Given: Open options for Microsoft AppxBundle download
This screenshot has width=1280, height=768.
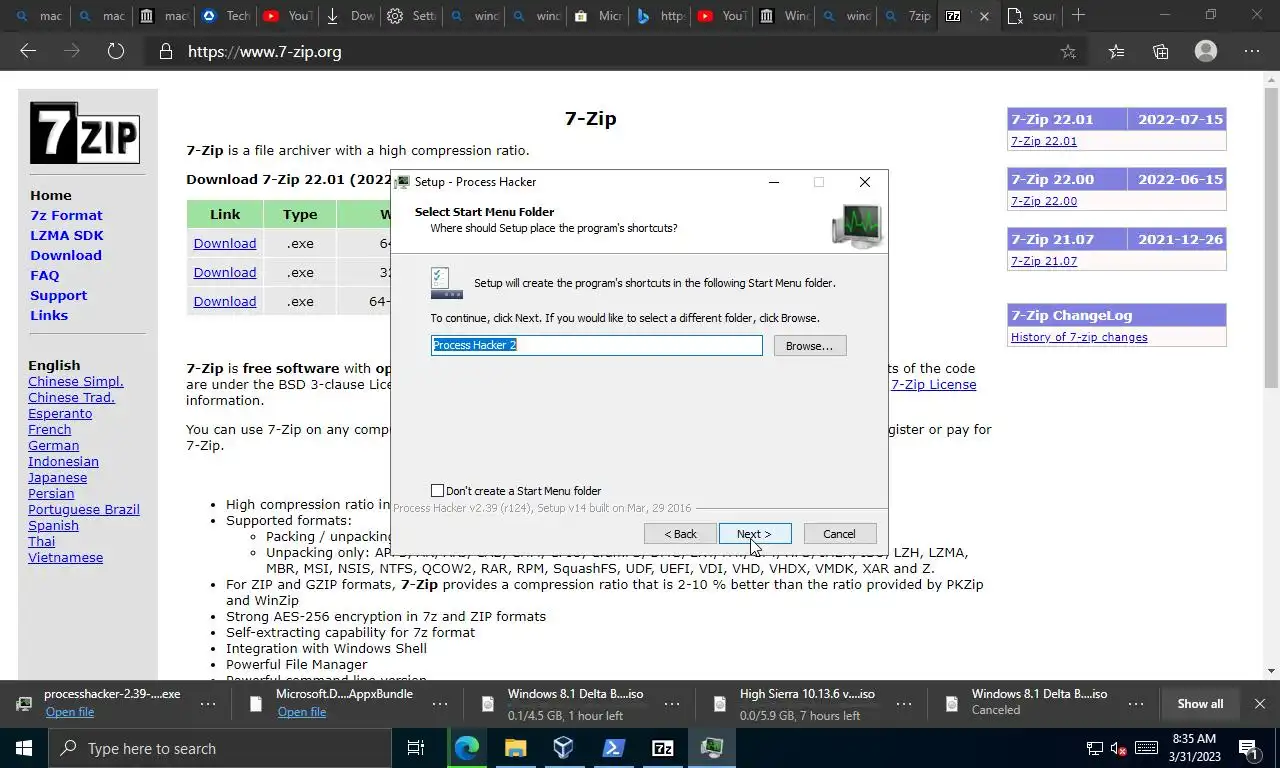Looking at the screenshot, I should (x=440, y=704).
